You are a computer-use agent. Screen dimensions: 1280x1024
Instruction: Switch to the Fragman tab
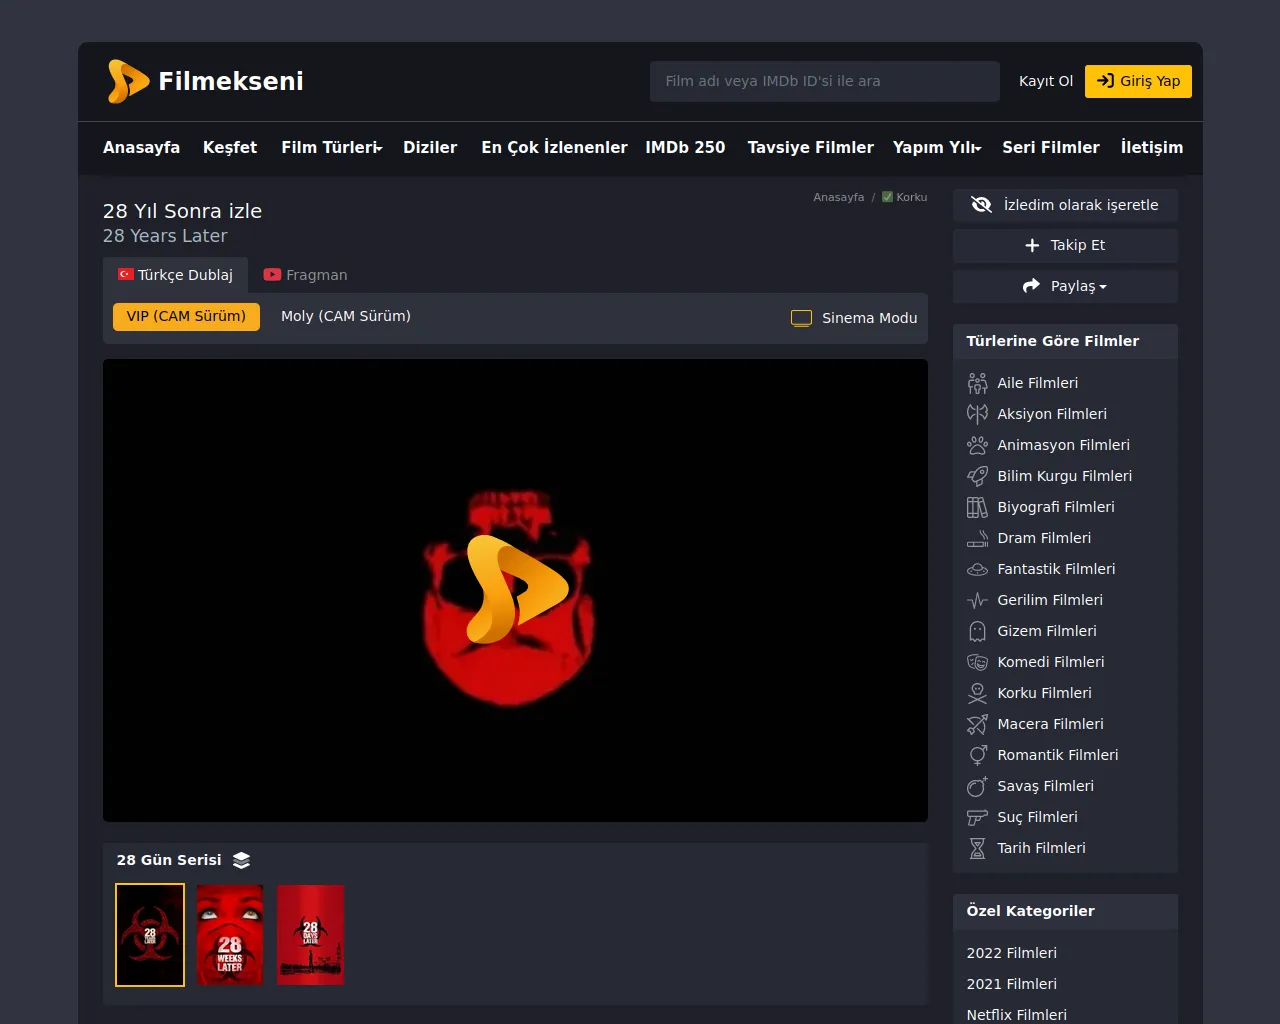305,275
